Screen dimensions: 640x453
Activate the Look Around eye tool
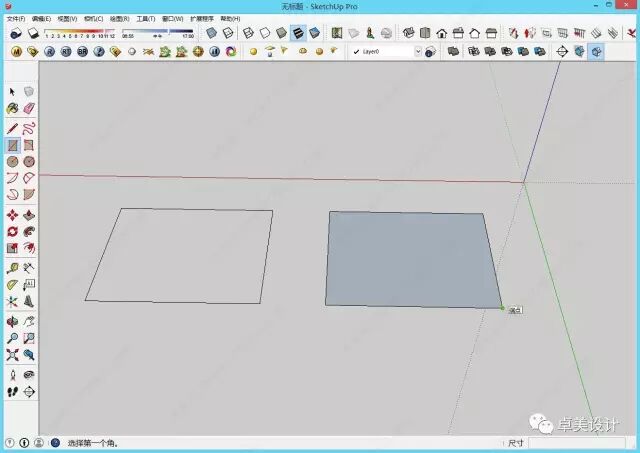(29, 375)
